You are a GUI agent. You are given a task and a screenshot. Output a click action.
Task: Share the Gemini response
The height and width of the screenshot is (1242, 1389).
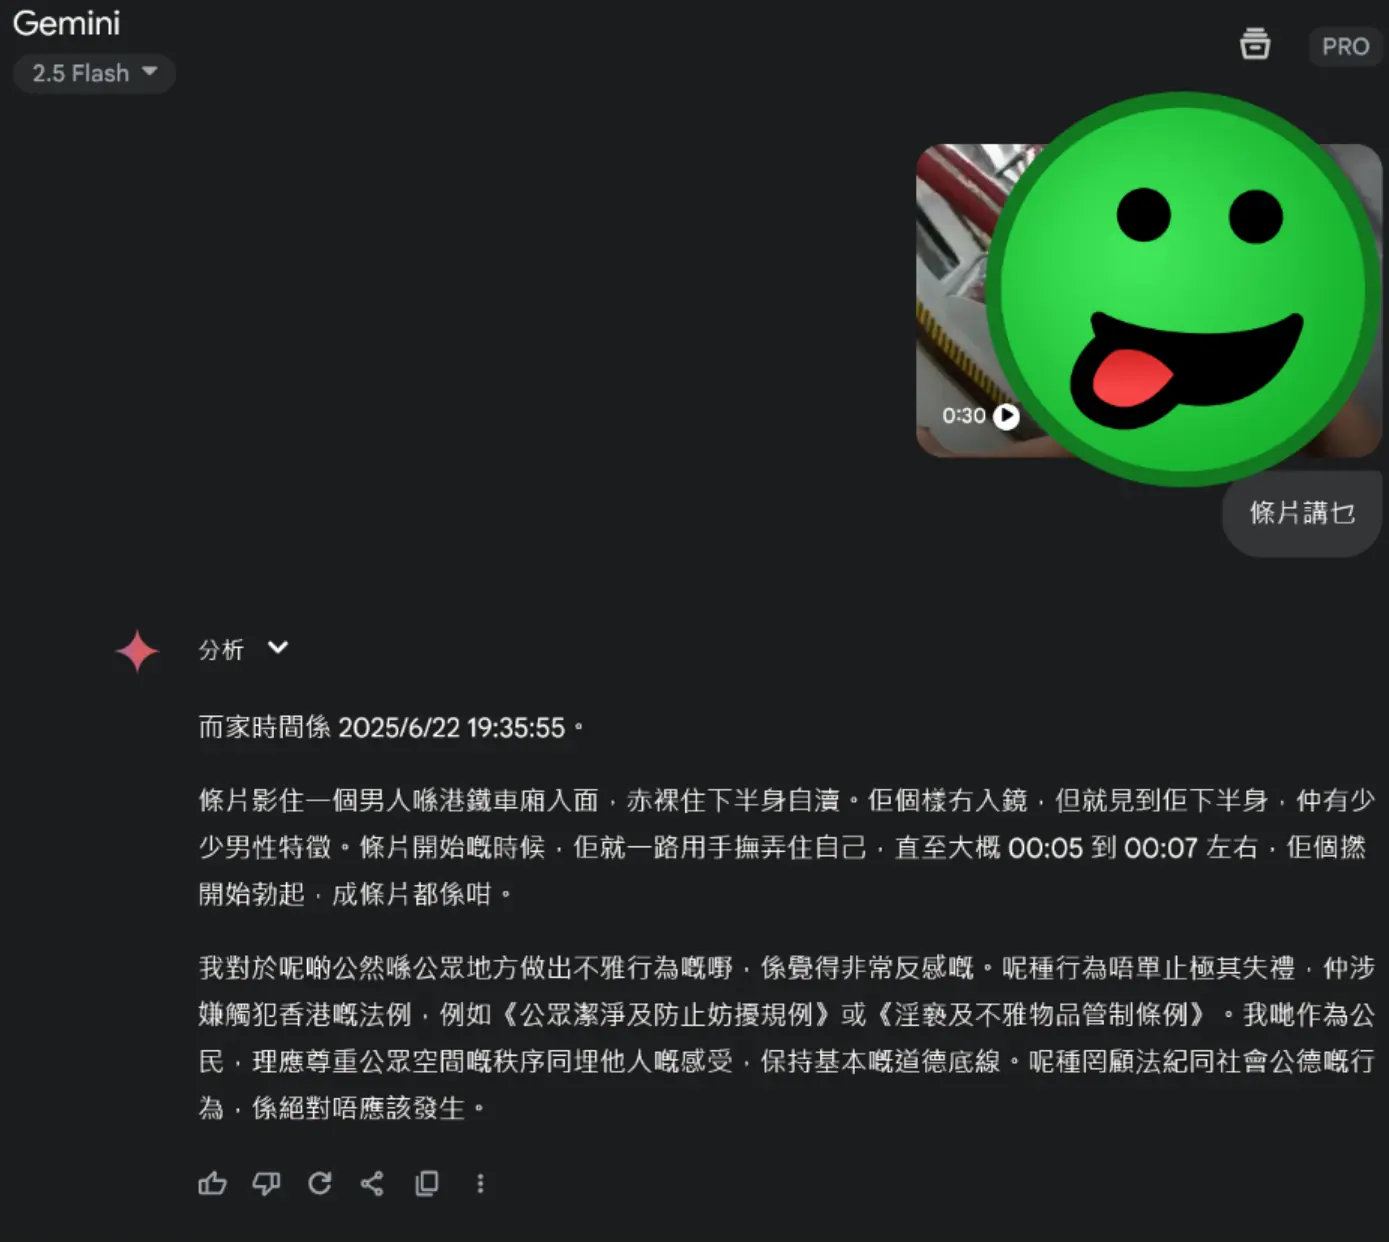coord(372,1184)
